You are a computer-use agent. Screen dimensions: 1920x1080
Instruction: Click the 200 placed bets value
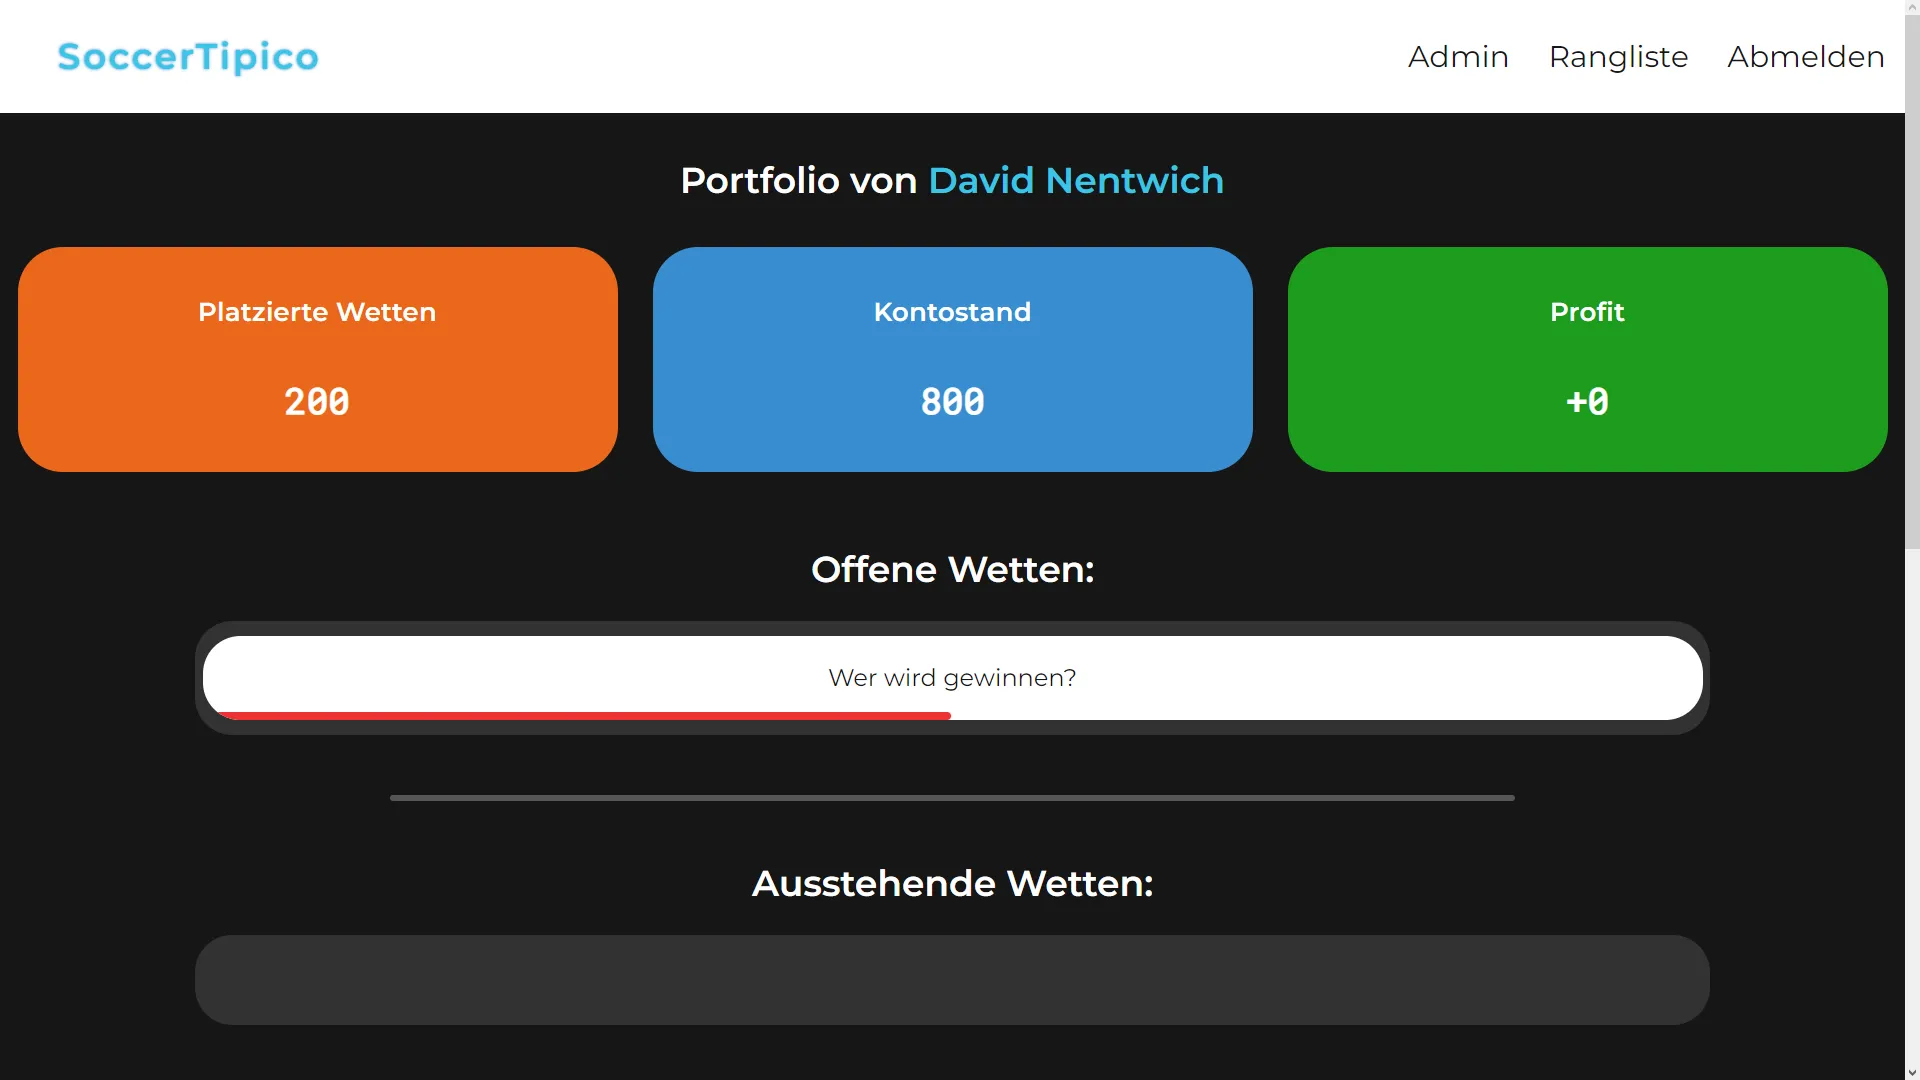(317, 402)
